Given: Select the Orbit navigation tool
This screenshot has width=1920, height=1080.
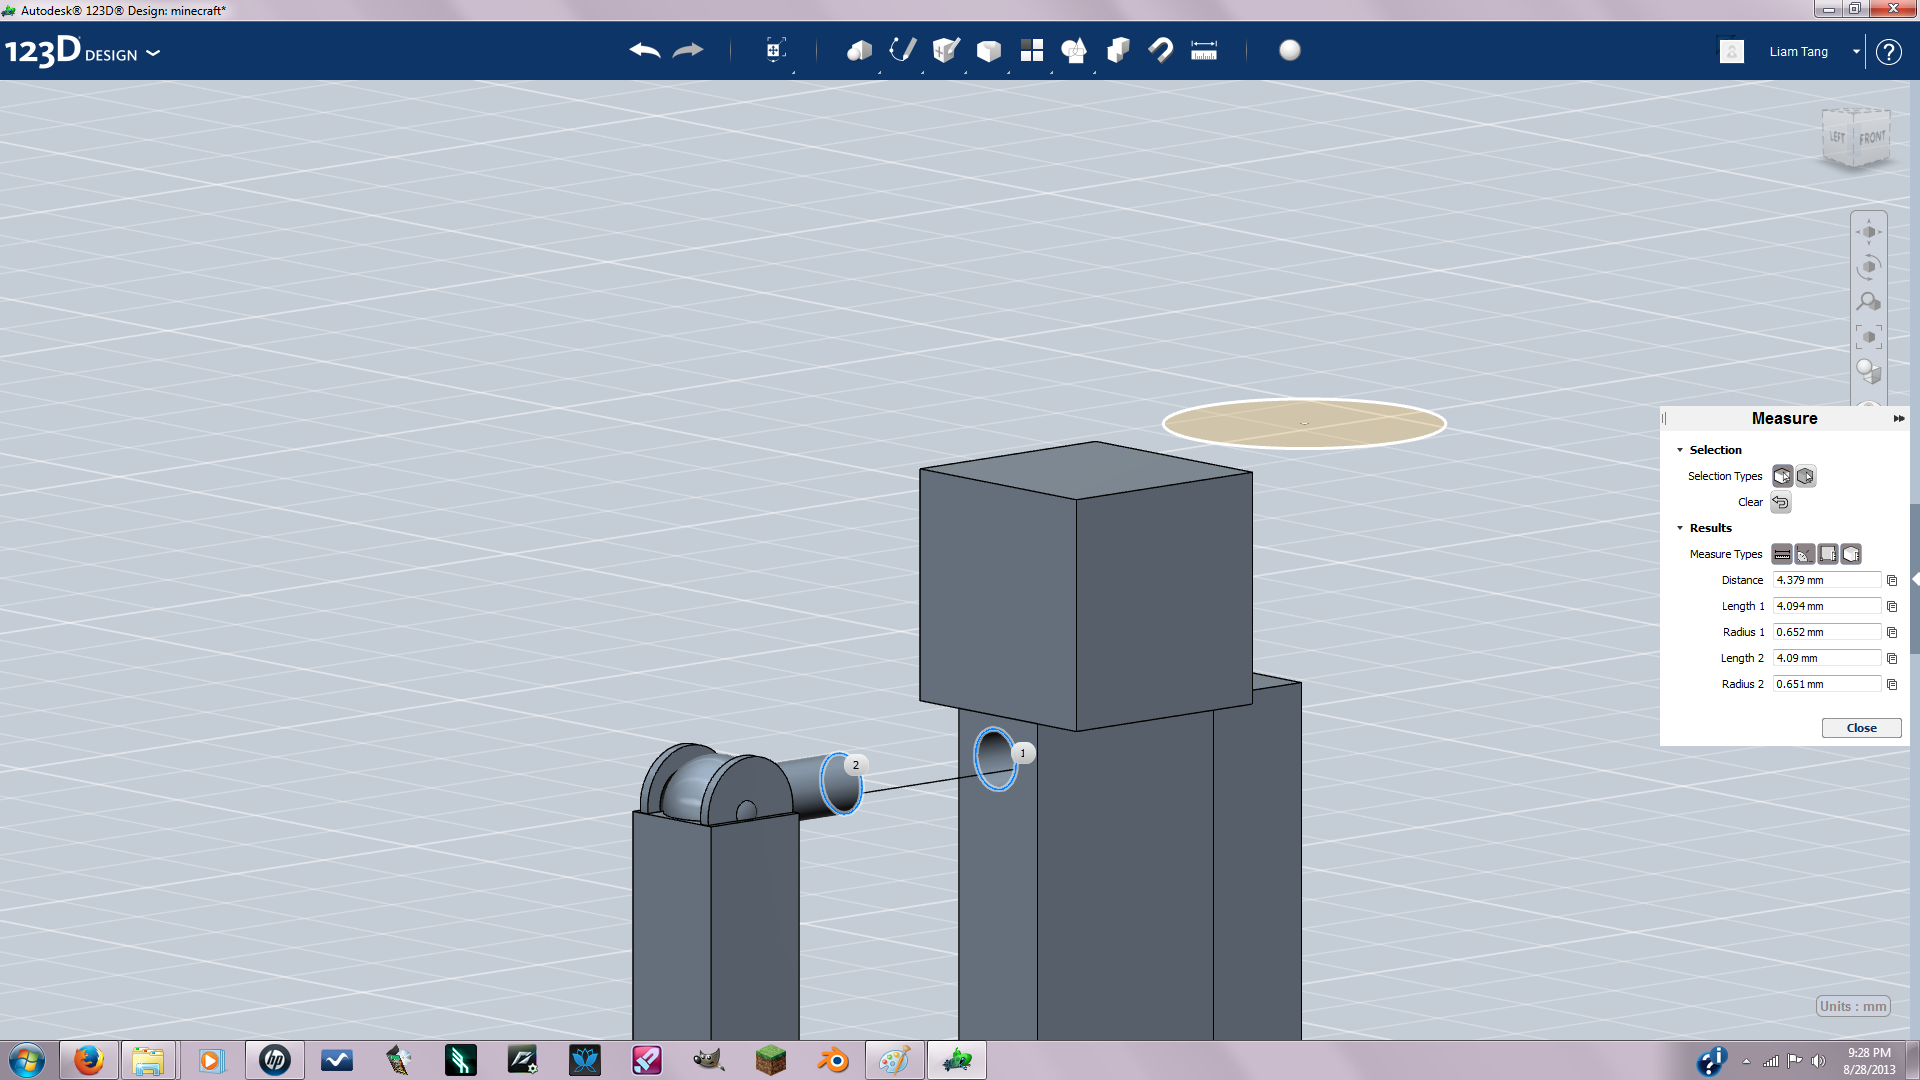Looking at the screenshot, I should [1869, 267].
